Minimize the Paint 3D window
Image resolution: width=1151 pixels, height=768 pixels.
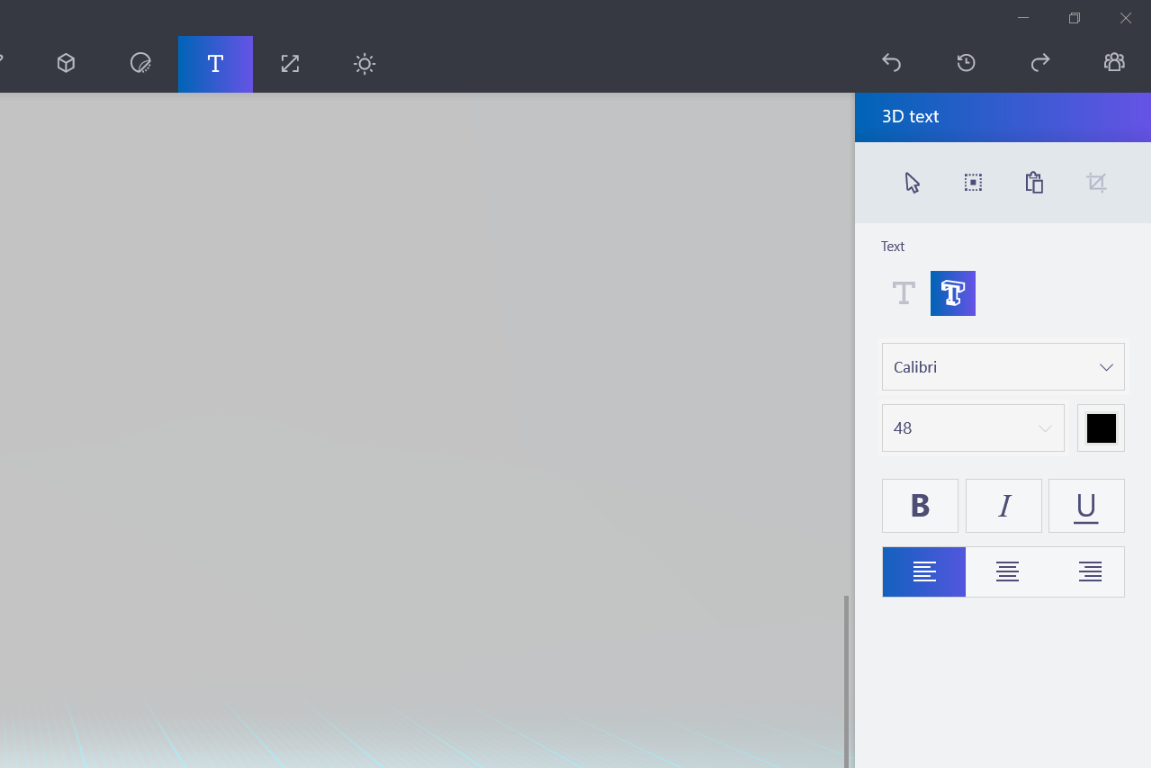click(1023, 18)
